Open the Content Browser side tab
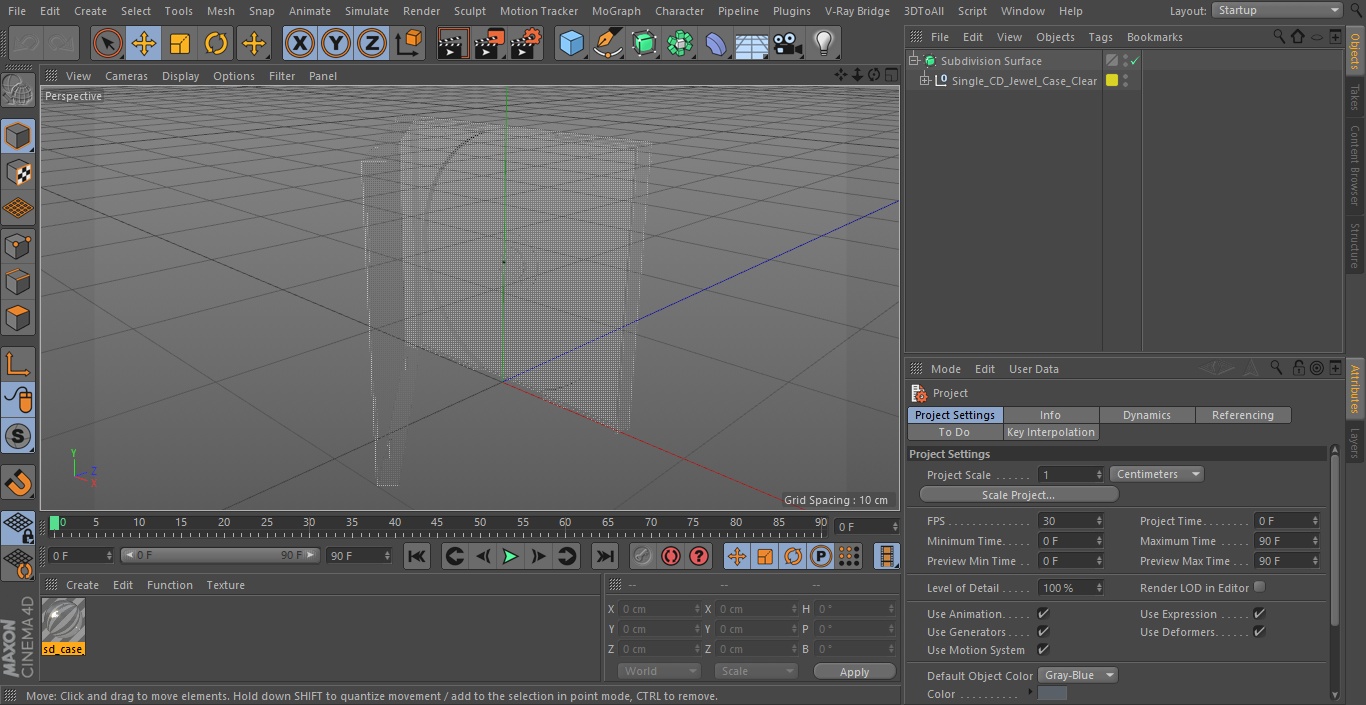The image size is (1366, 705). pyautogui.click(x=1355, y=165)
